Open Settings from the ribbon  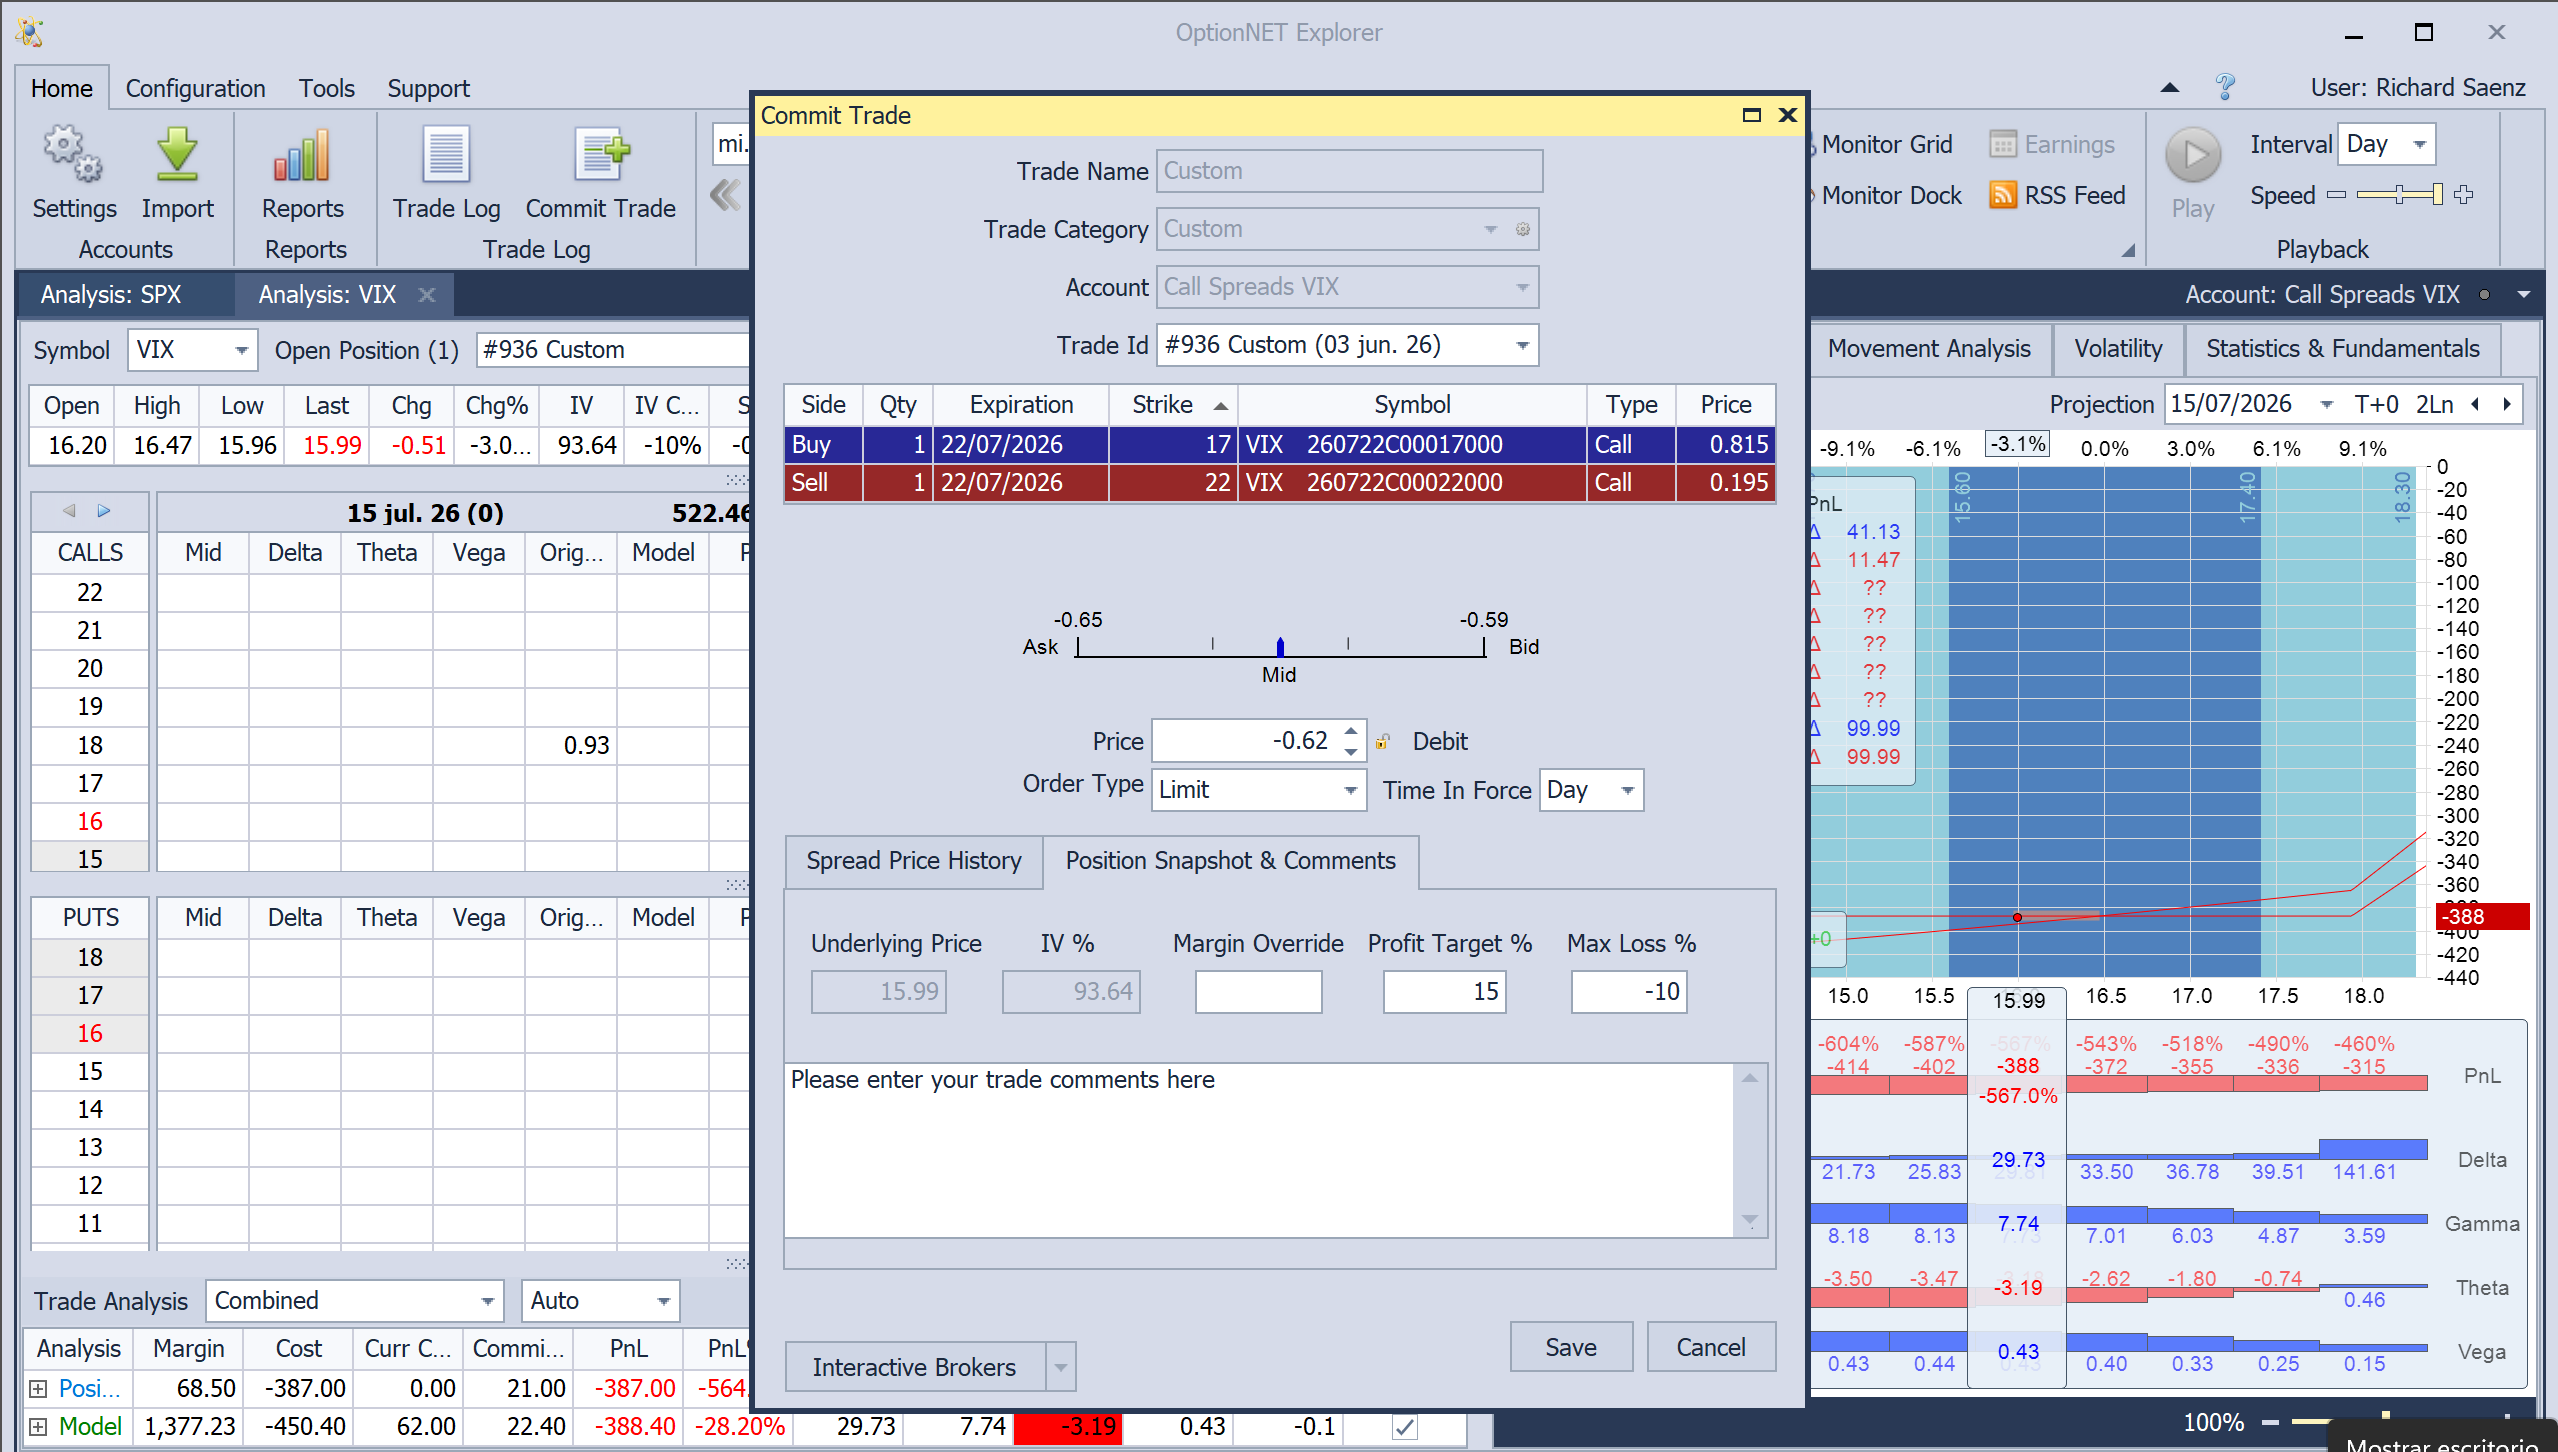(74, 172)
